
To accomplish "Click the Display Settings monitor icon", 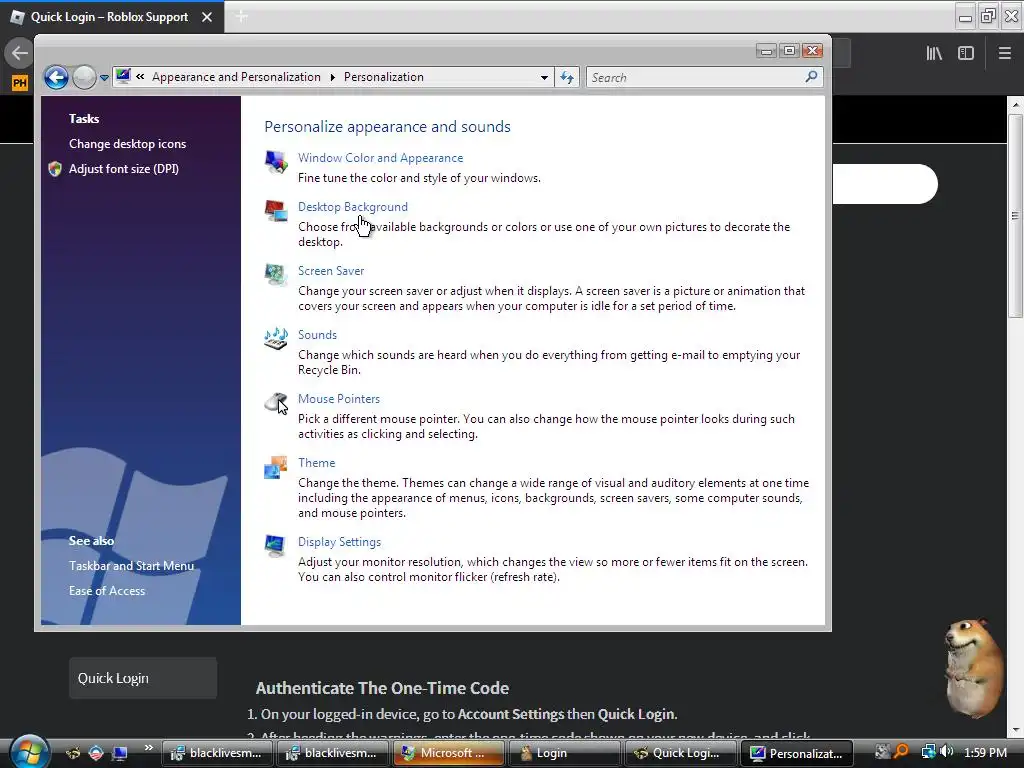I will point(275,545).
